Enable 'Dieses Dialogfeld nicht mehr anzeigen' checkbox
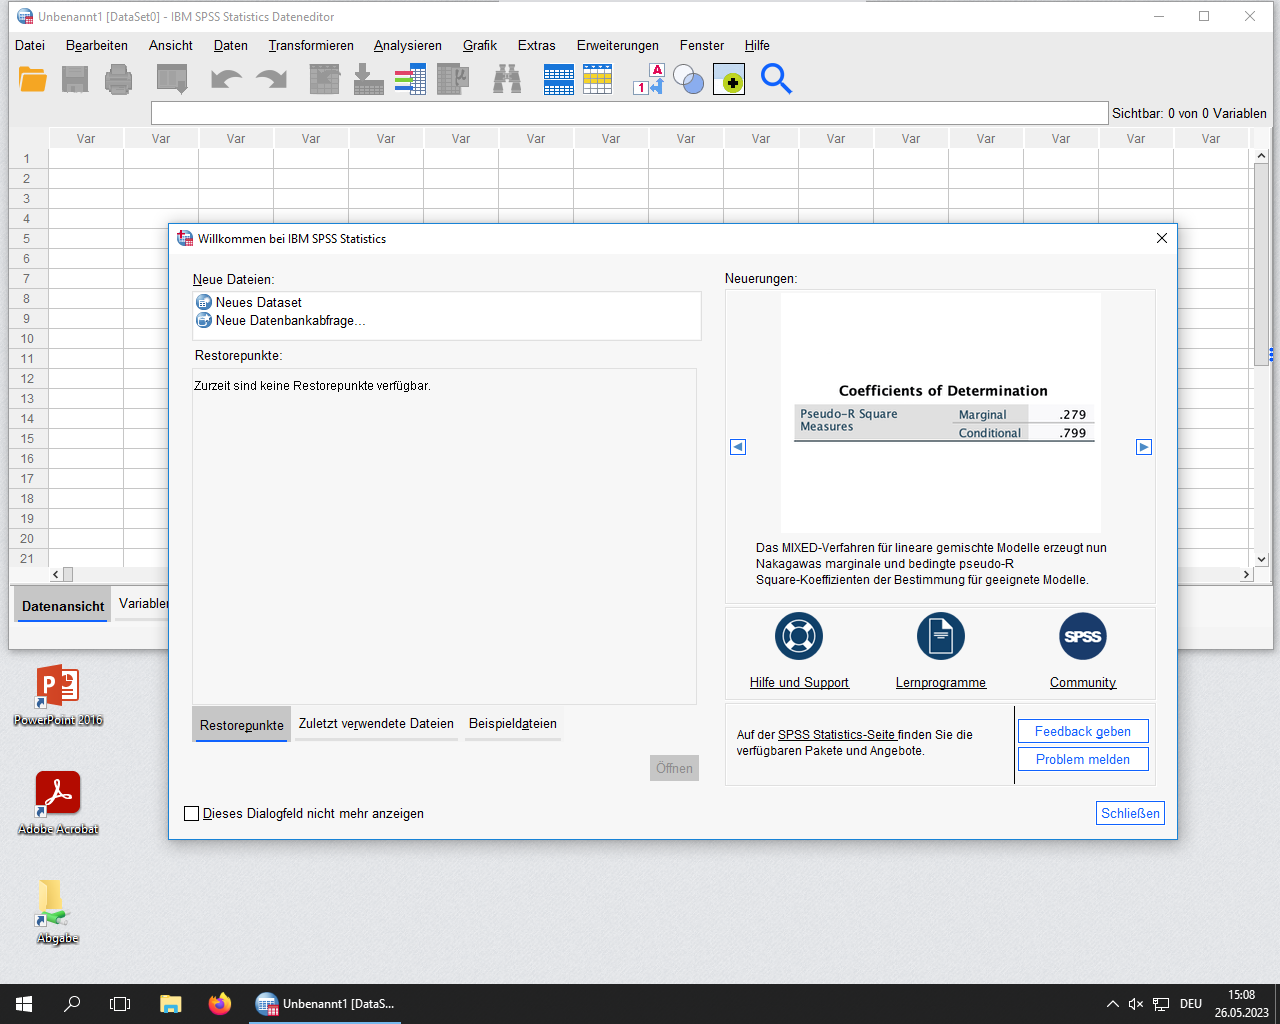This screenshot has width=1280, height=1024. [x=192, y=814]
